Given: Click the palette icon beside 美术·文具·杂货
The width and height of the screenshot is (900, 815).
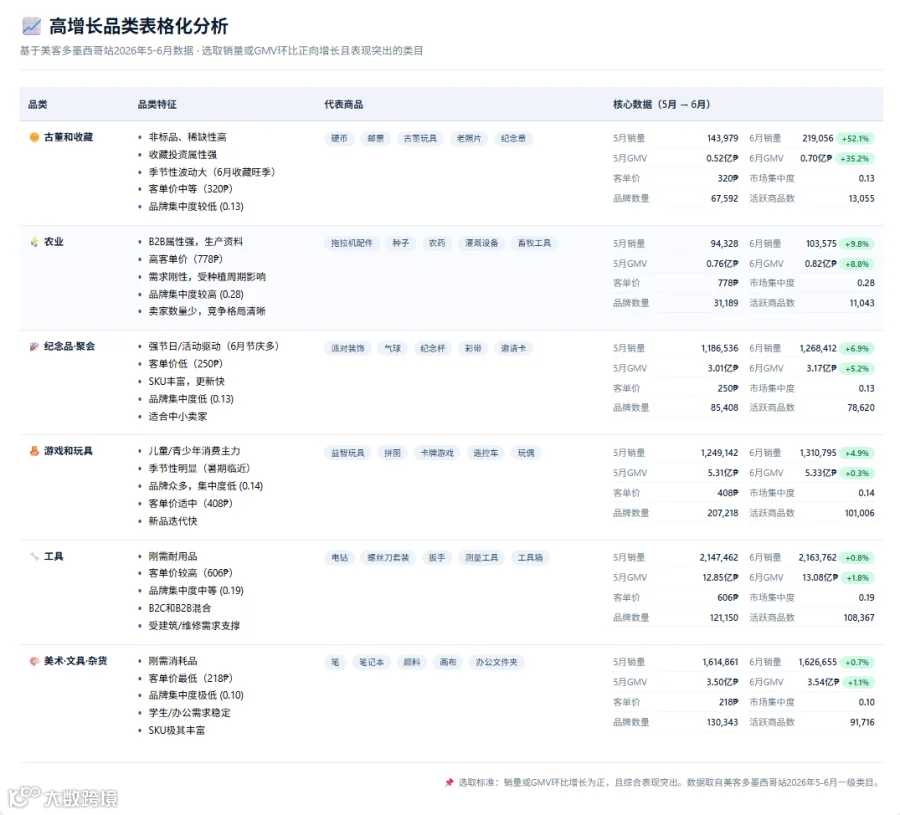Looking at the screenshot, I should [x=34, y=661].
